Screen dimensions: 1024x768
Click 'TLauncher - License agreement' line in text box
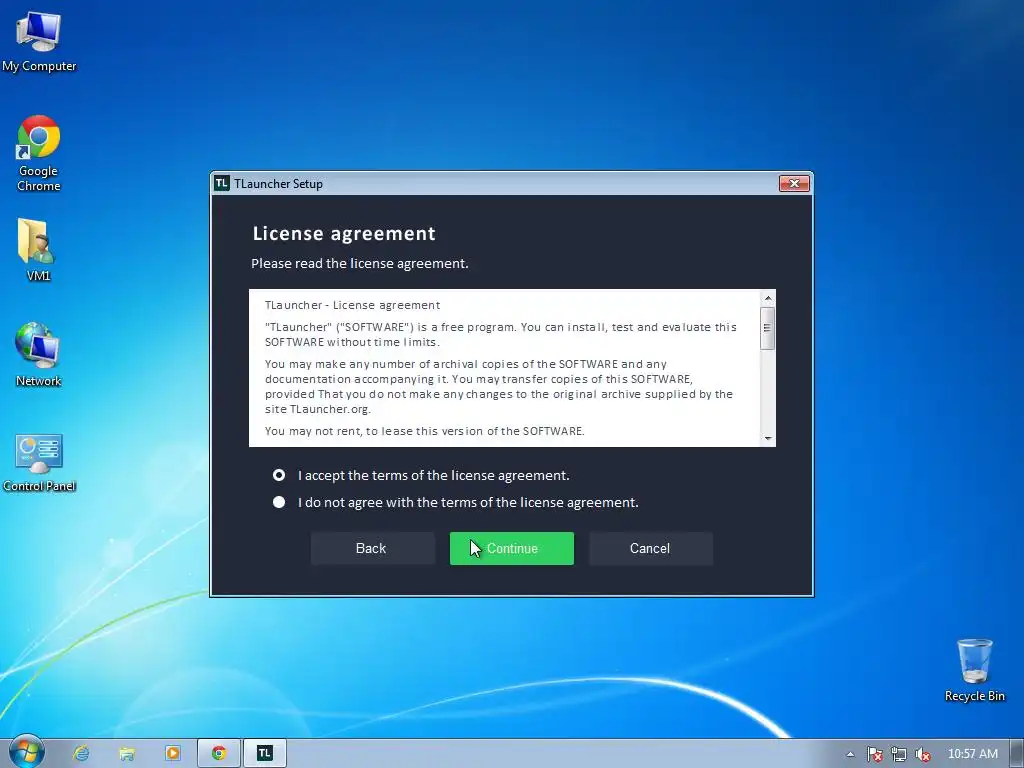353,305
